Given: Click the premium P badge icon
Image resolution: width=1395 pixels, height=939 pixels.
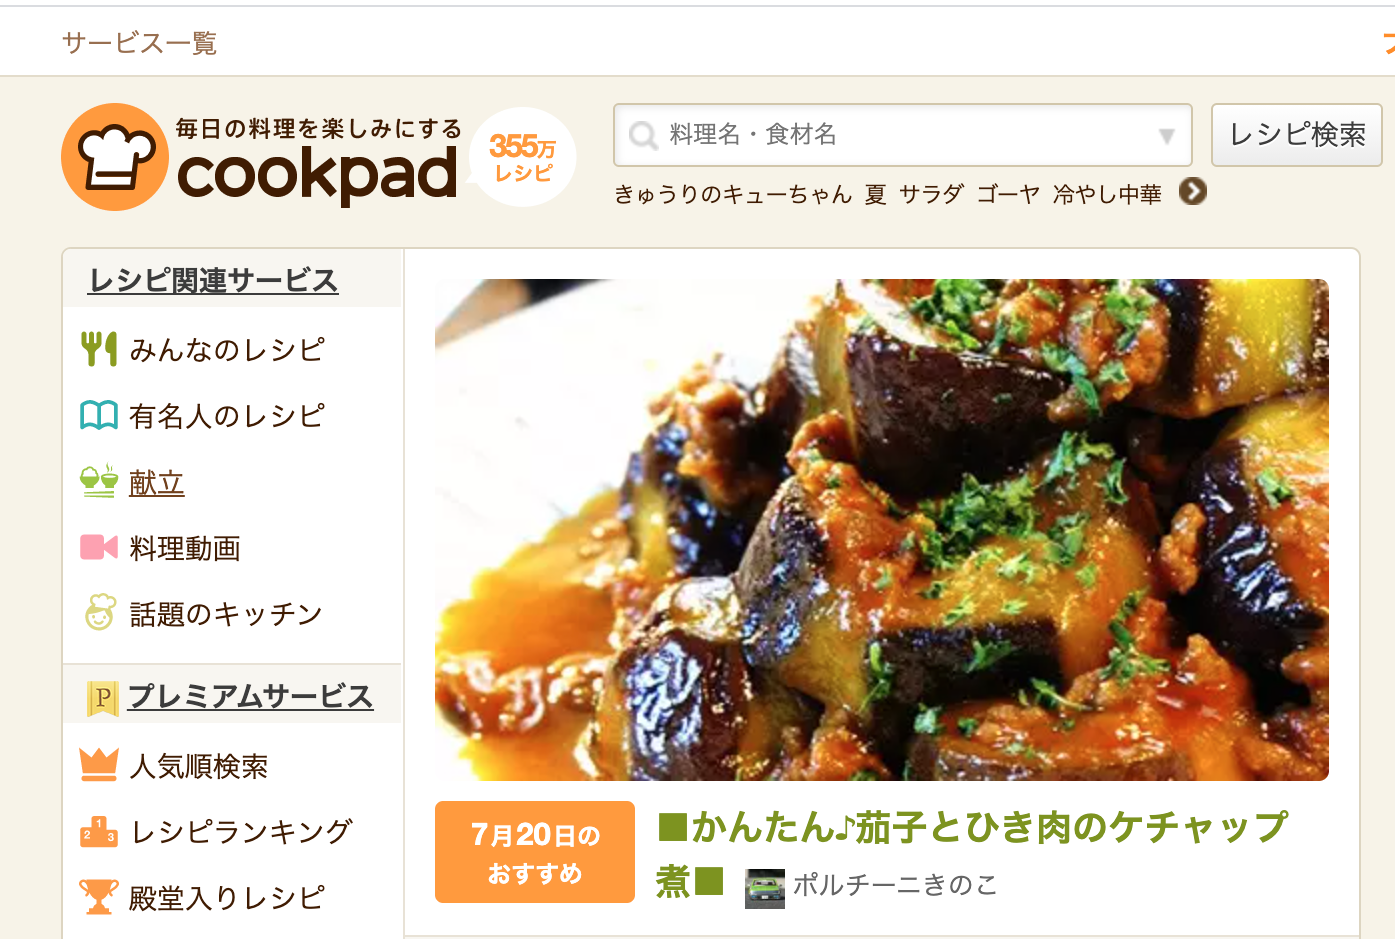Looking at the screenshot, I should pyautogui.click(x=102, y=697).
